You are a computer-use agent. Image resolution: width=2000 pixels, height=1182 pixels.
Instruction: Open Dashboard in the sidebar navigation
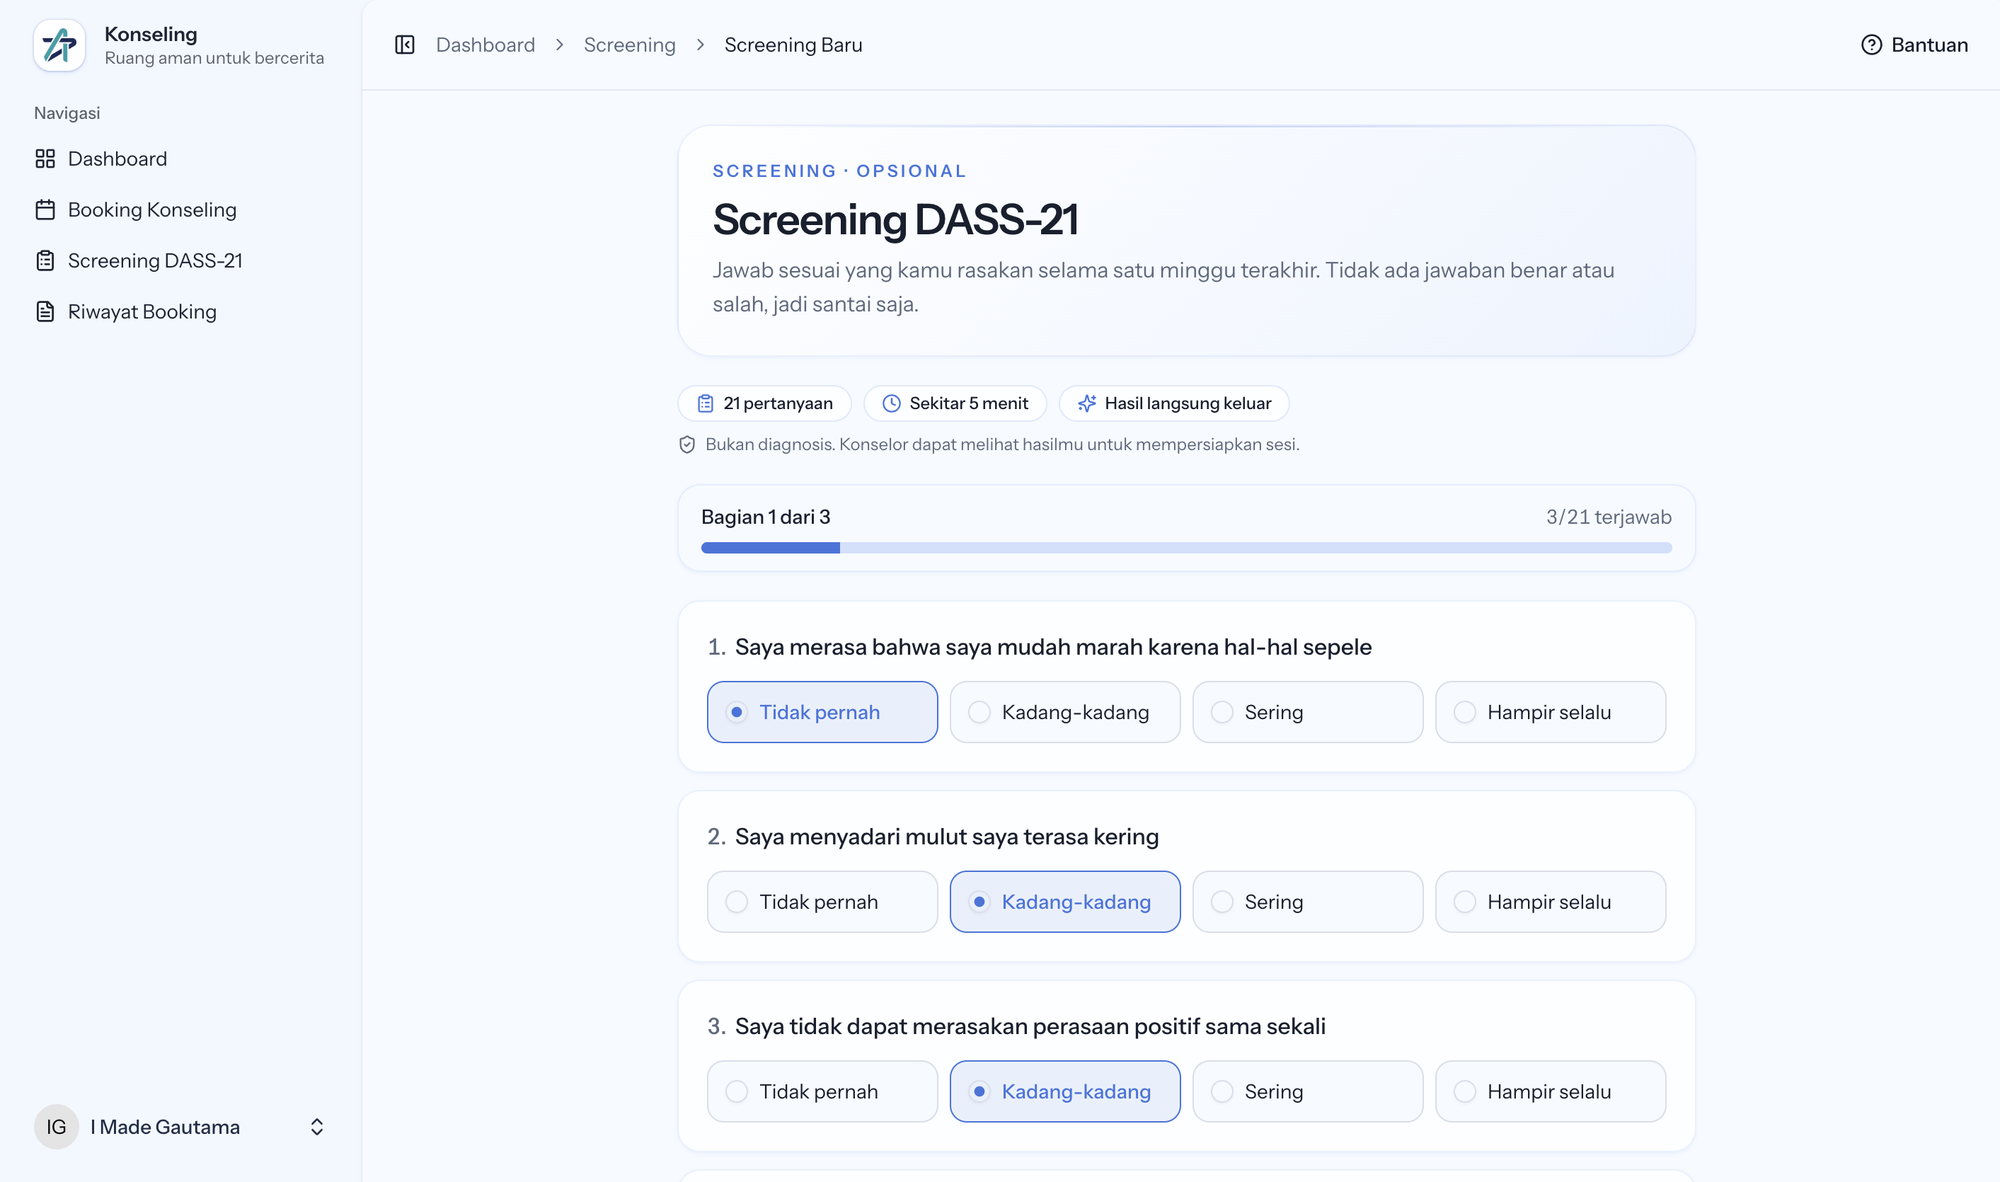(180, 159)
